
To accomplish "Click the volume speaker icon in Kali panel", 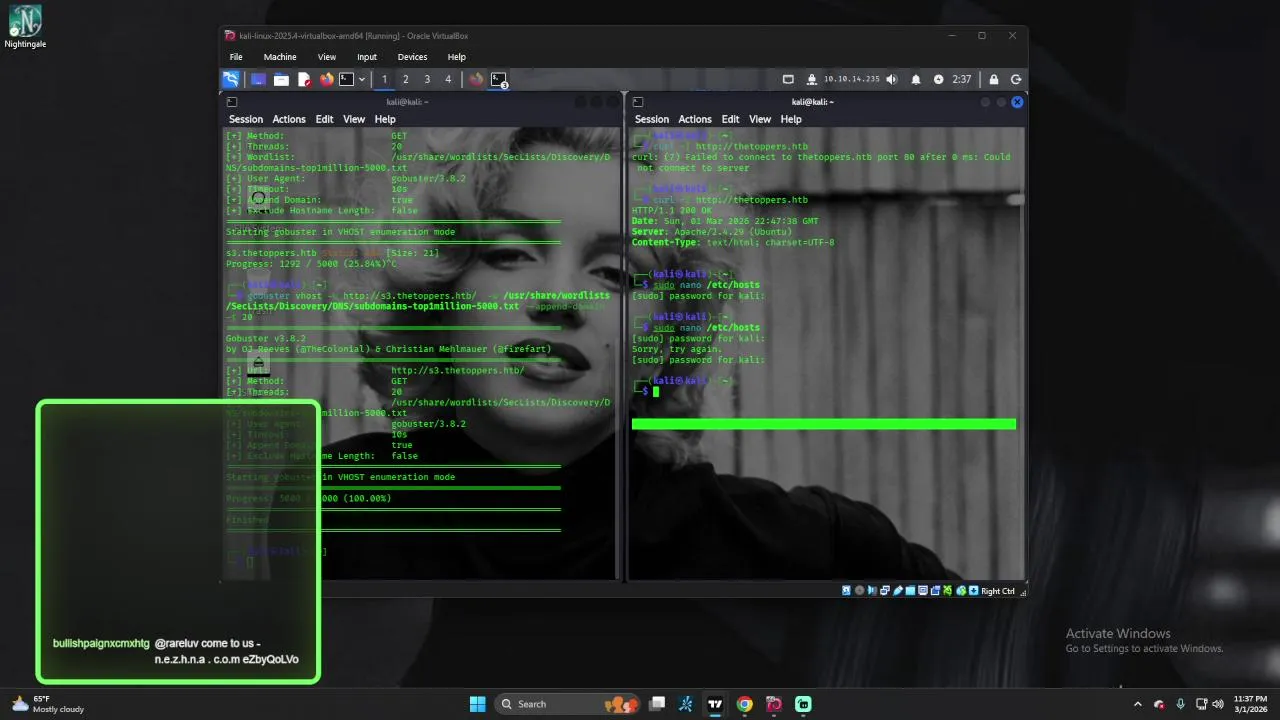I will (x=892, y=79).
